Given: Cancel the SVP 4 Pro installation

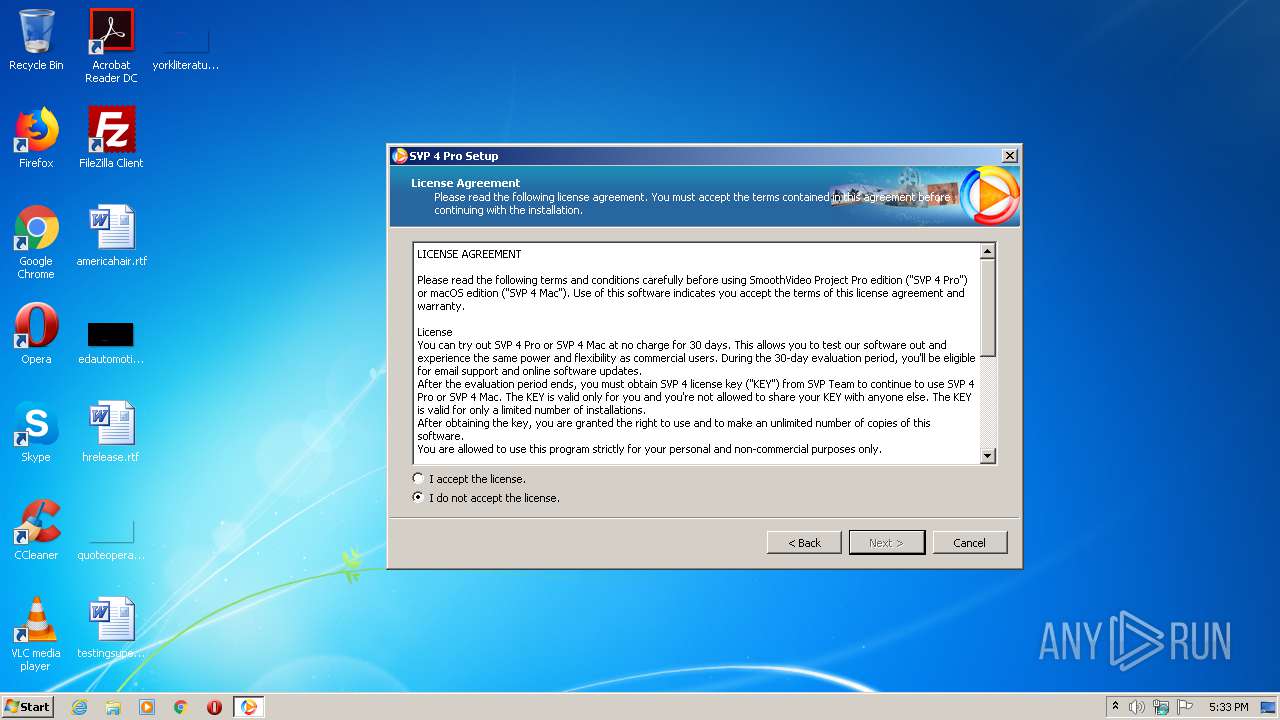Looking at the screenshot, I should [x=969, y=542].
